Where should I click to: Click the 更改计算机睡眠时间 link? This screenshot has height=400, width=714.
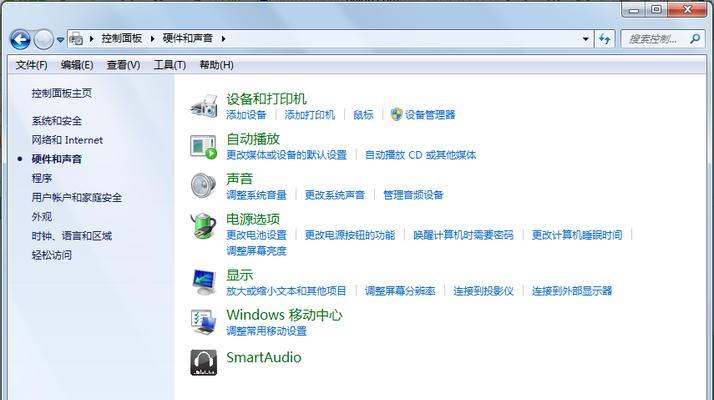tap(577, 235)
